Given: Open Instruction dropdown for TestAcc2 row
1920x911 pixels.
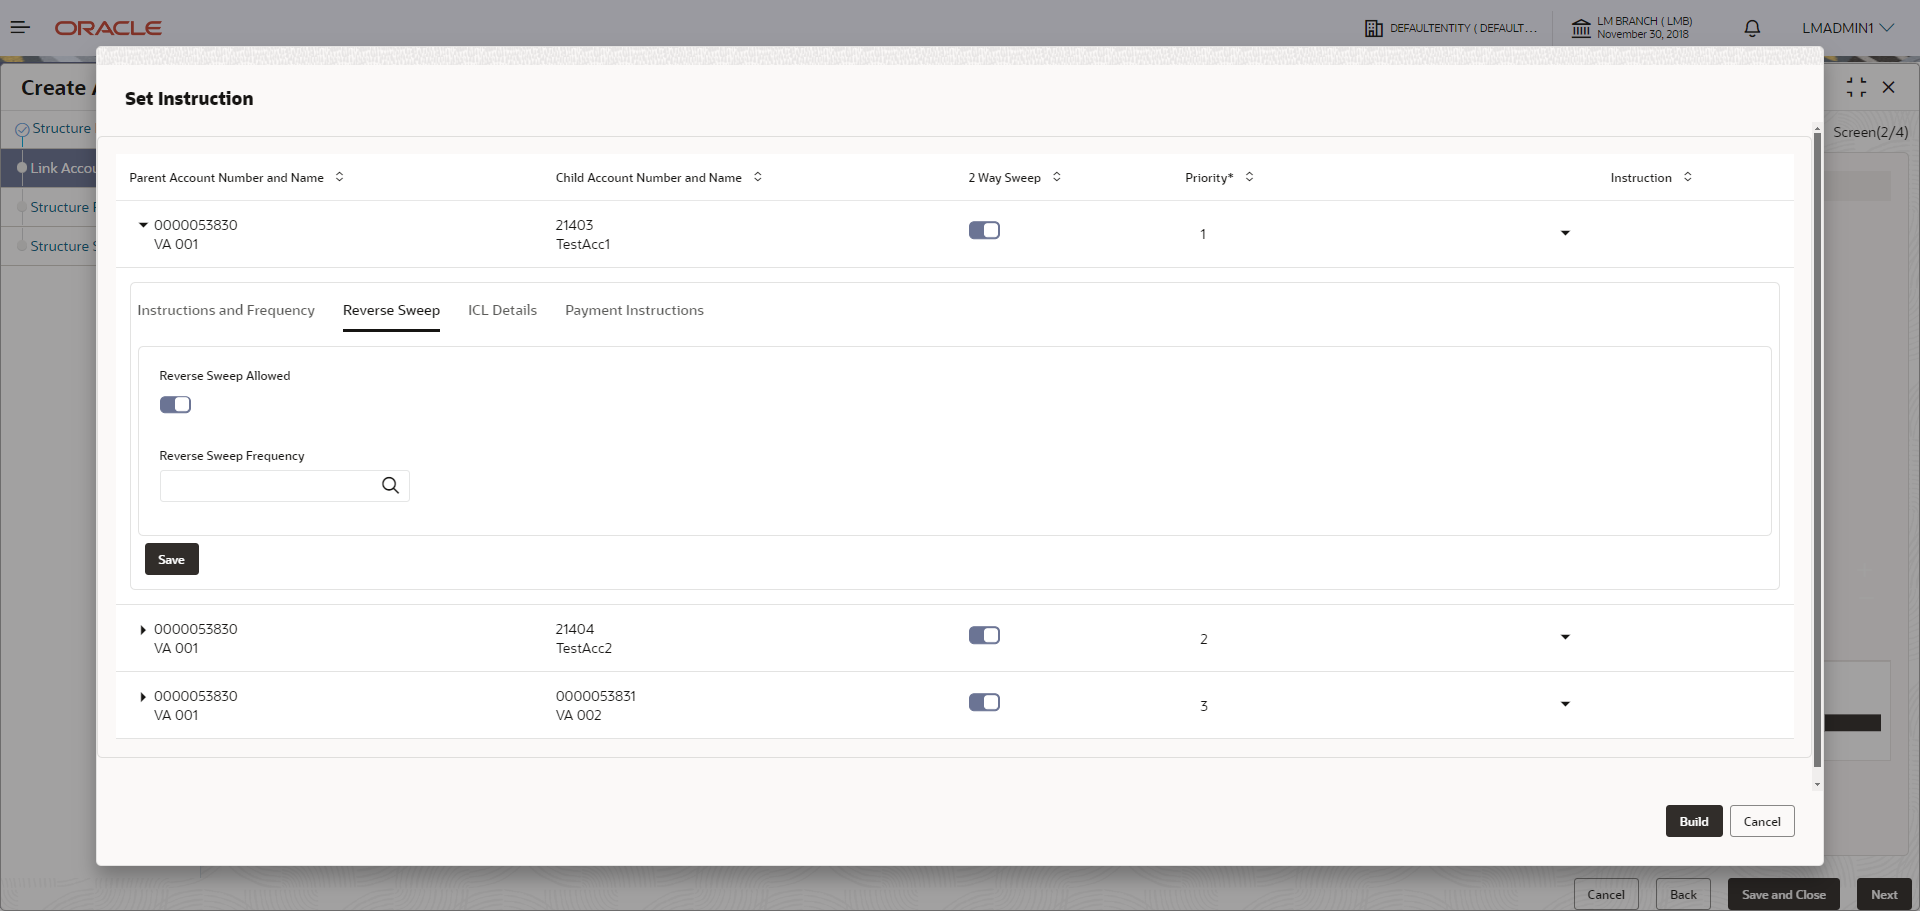Looking at the screenshot, I should pos(1565,638).
